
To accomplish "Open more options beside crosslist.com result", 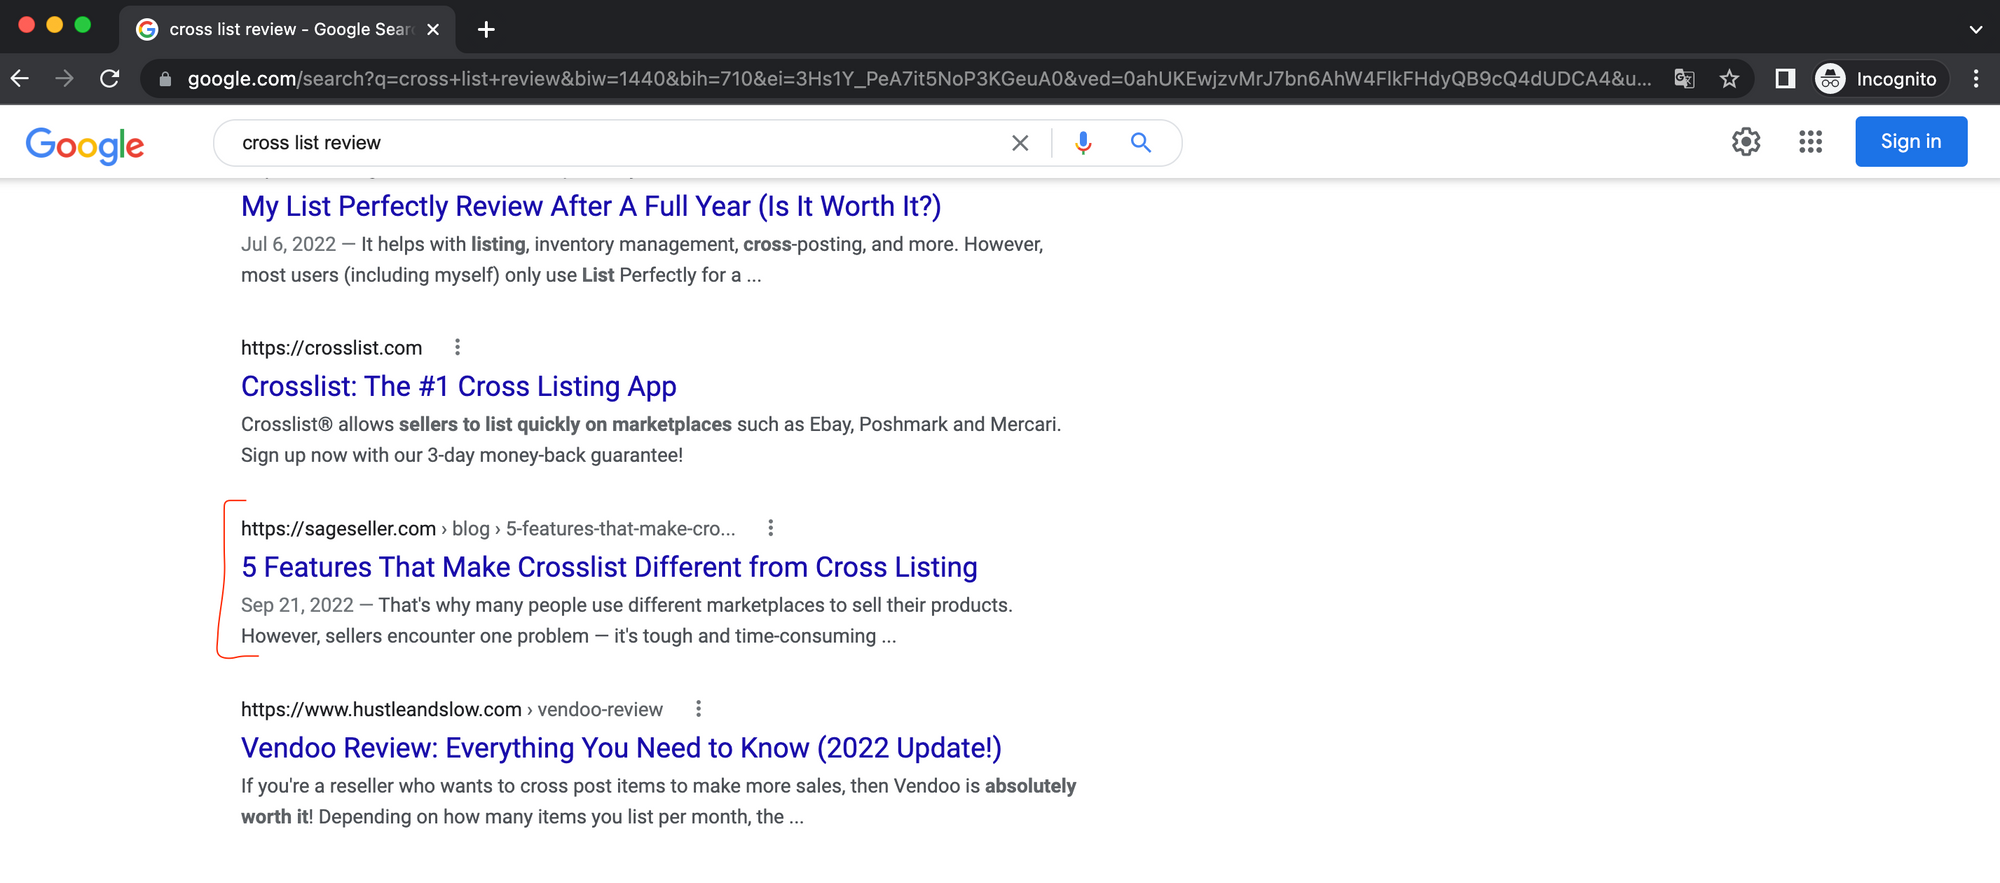I will click(x=457, y=347).
